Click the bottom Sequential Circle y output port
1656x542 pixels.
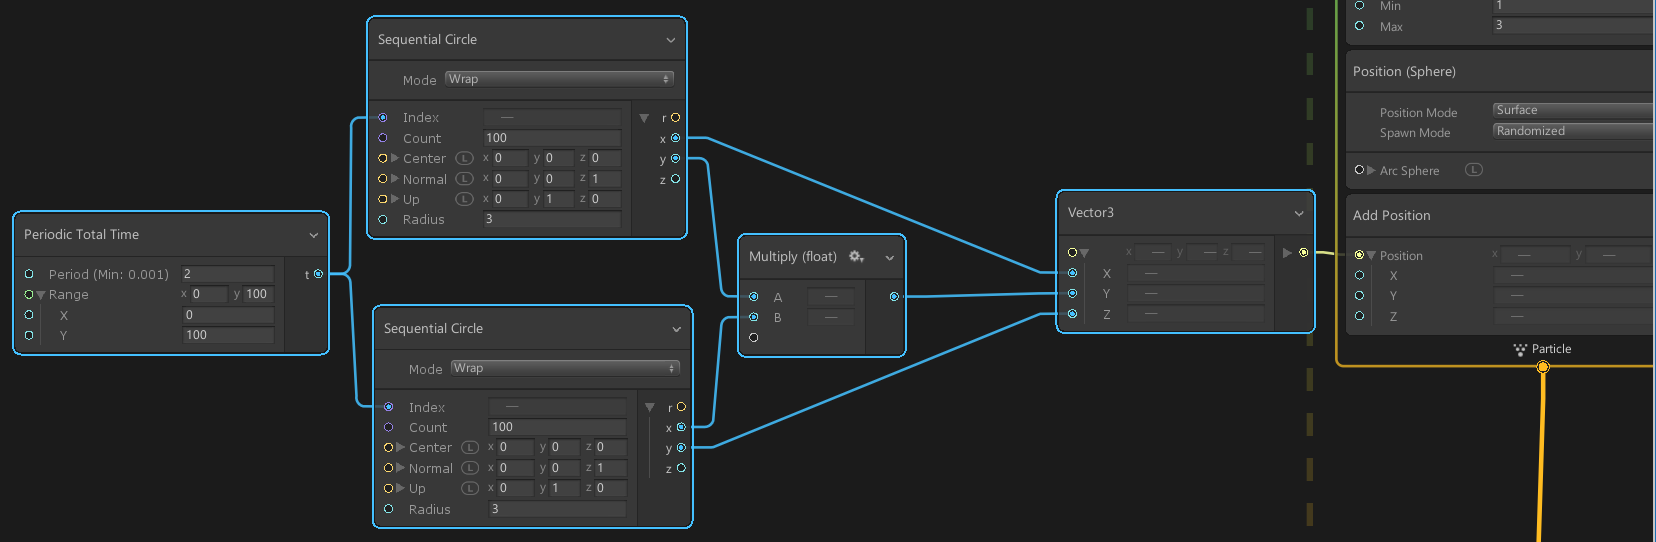point(682,448)
